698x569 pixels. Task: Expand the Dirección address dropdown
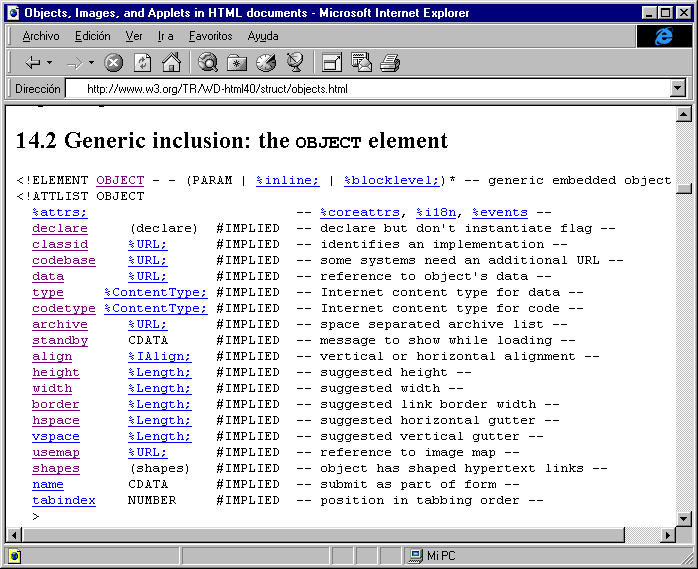[678, 88]
